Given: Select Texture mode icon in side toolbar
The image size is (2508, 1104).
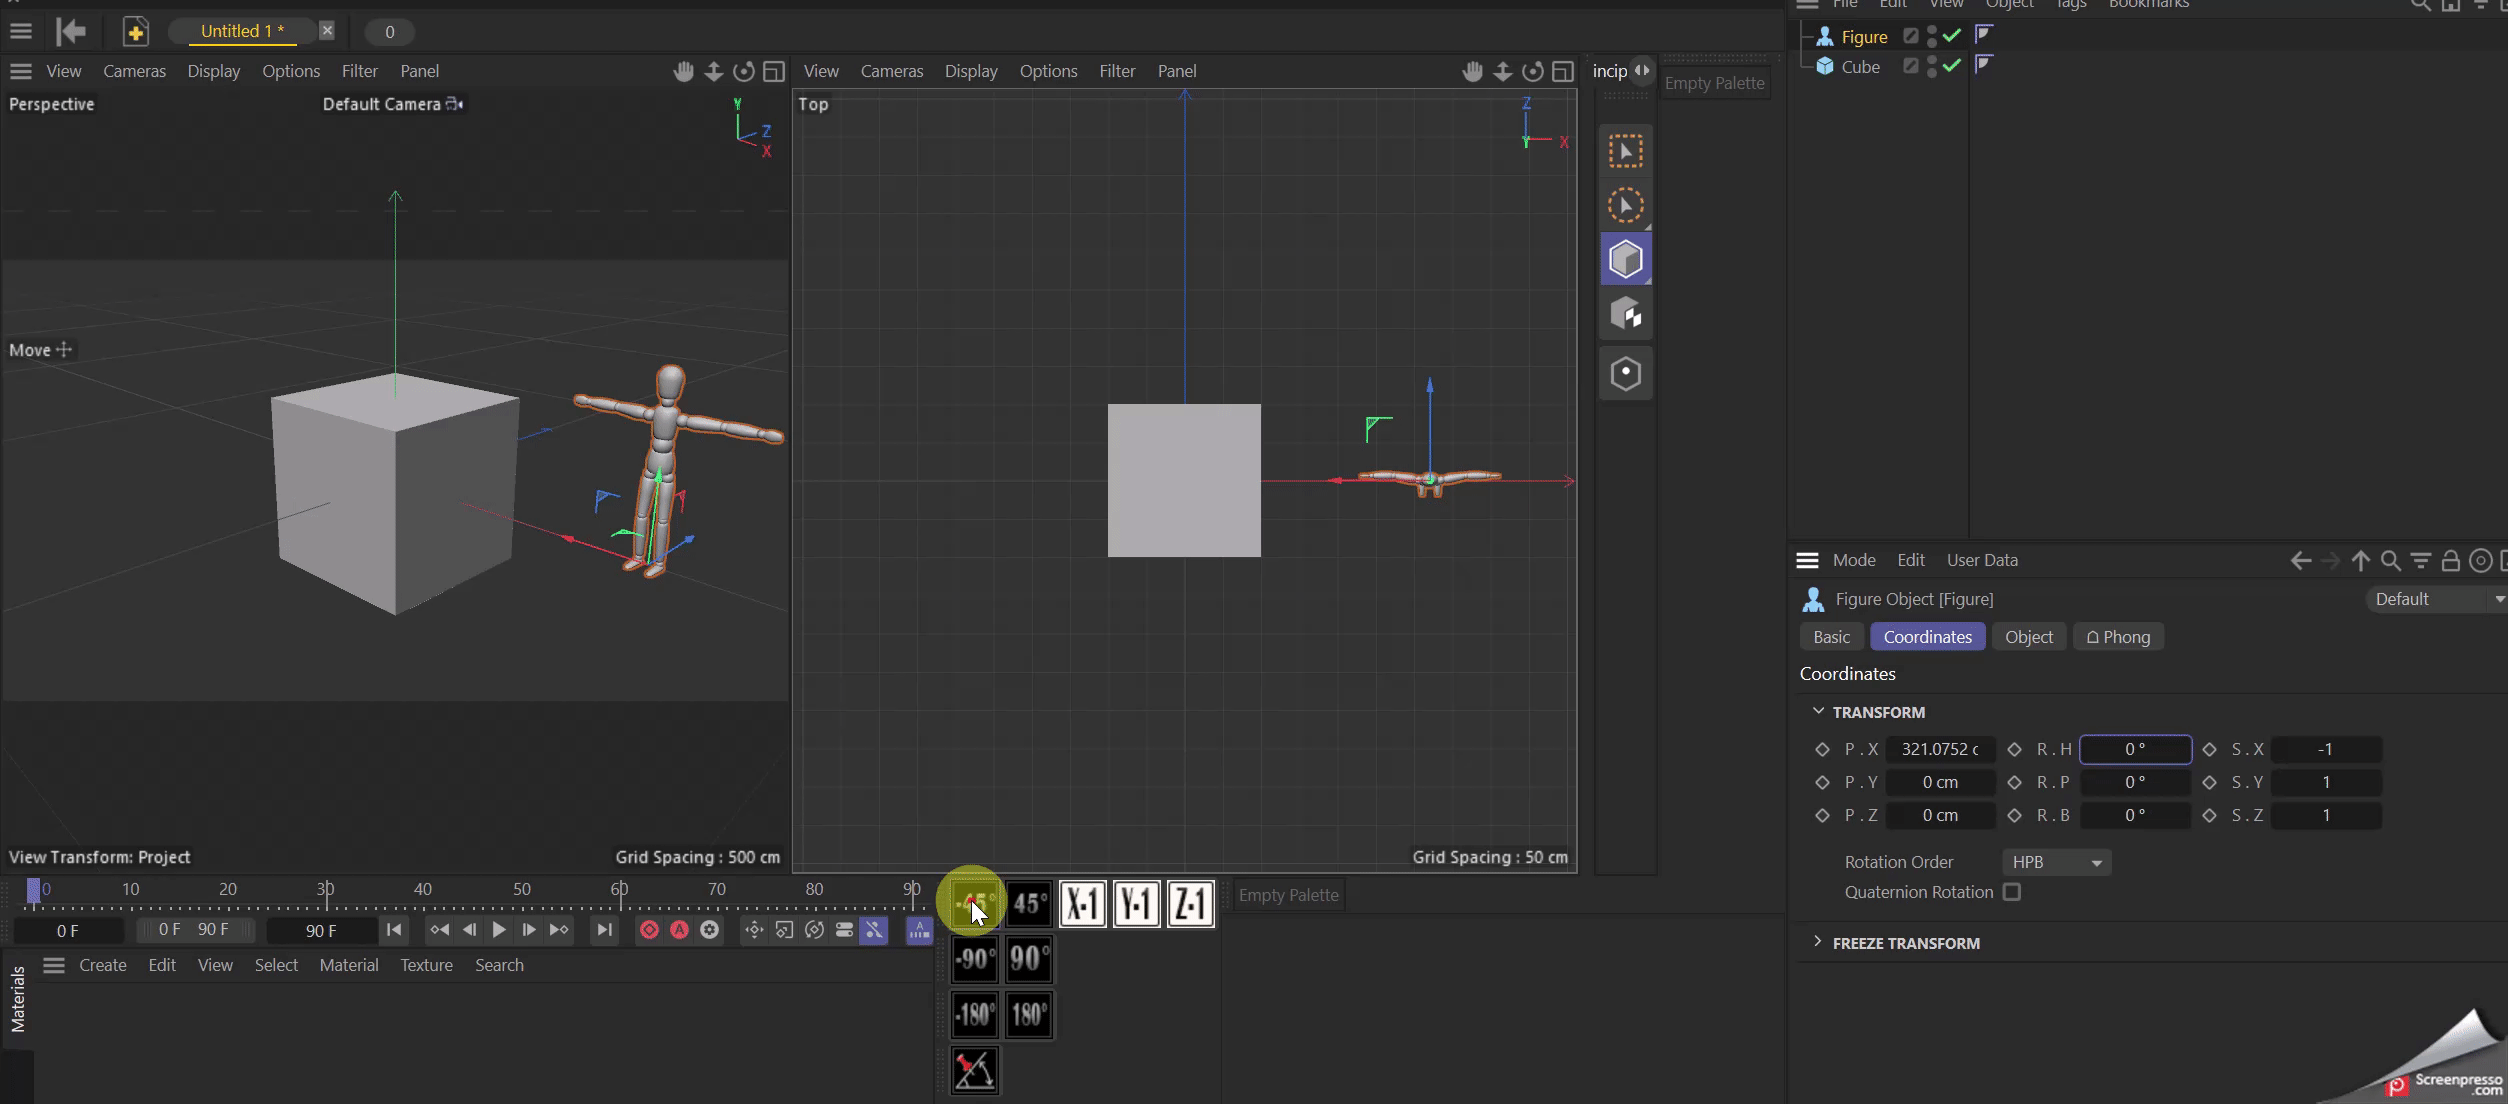Looking at the screenshot, I should coord(1625,315).
